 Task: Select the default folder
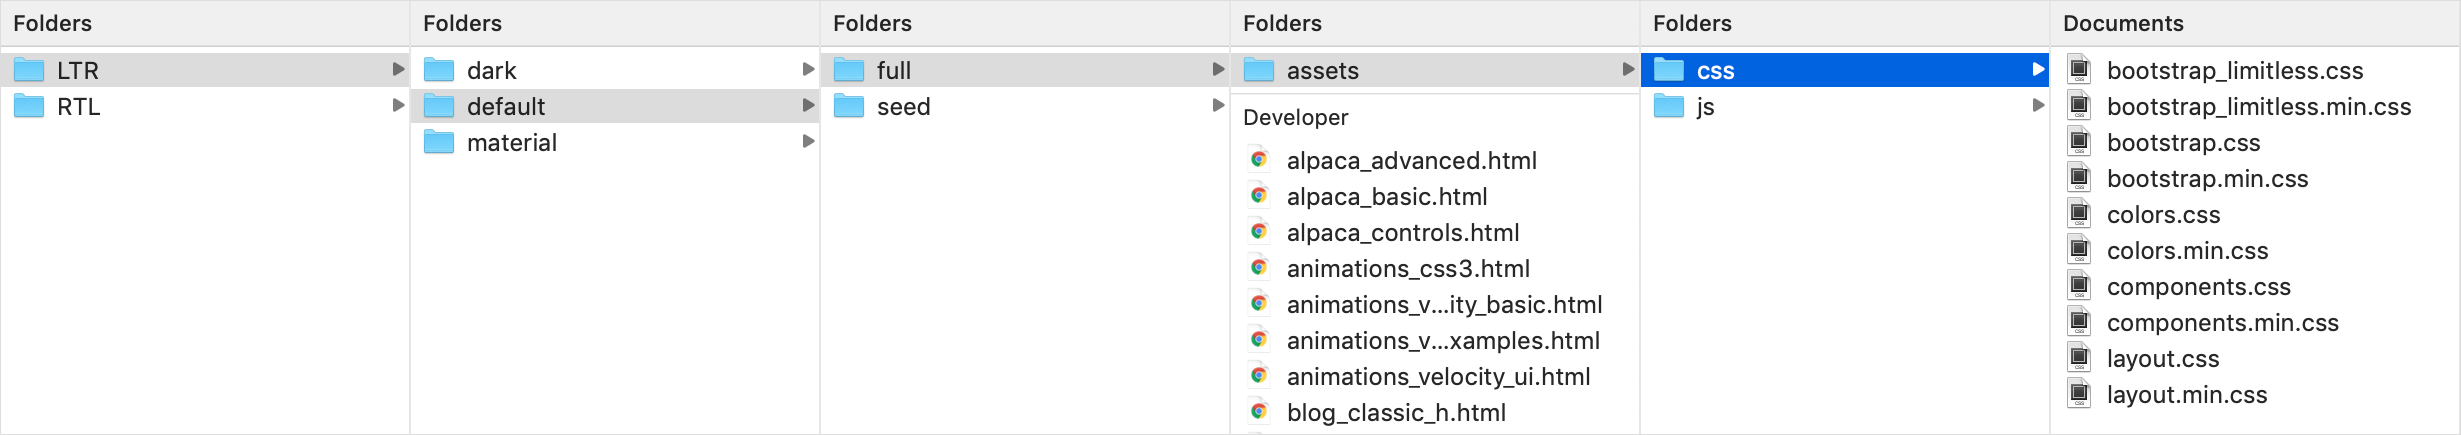615,106
